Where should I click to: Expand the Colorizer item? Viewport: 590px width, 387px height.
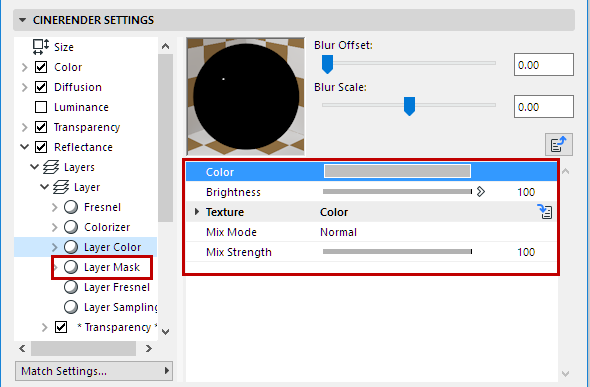(x=55, y=227)
